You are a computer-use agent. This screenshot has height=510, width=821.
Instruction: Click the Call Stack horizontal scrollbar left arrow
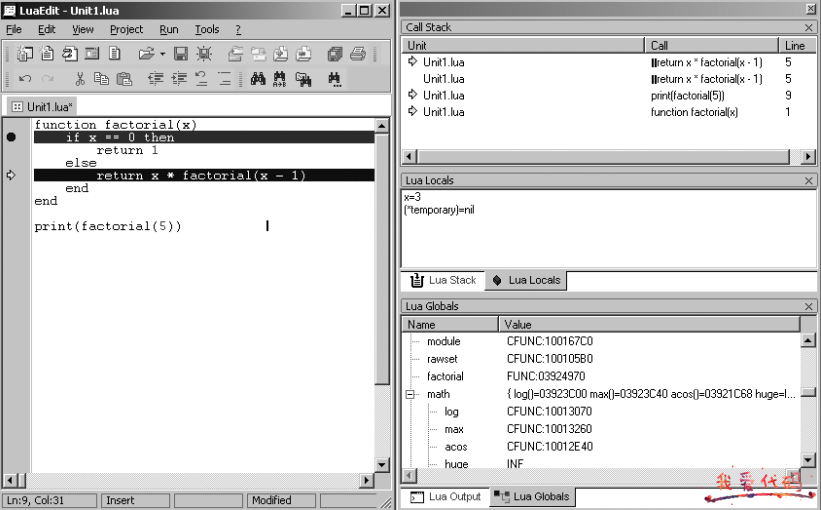click(410, 157)
